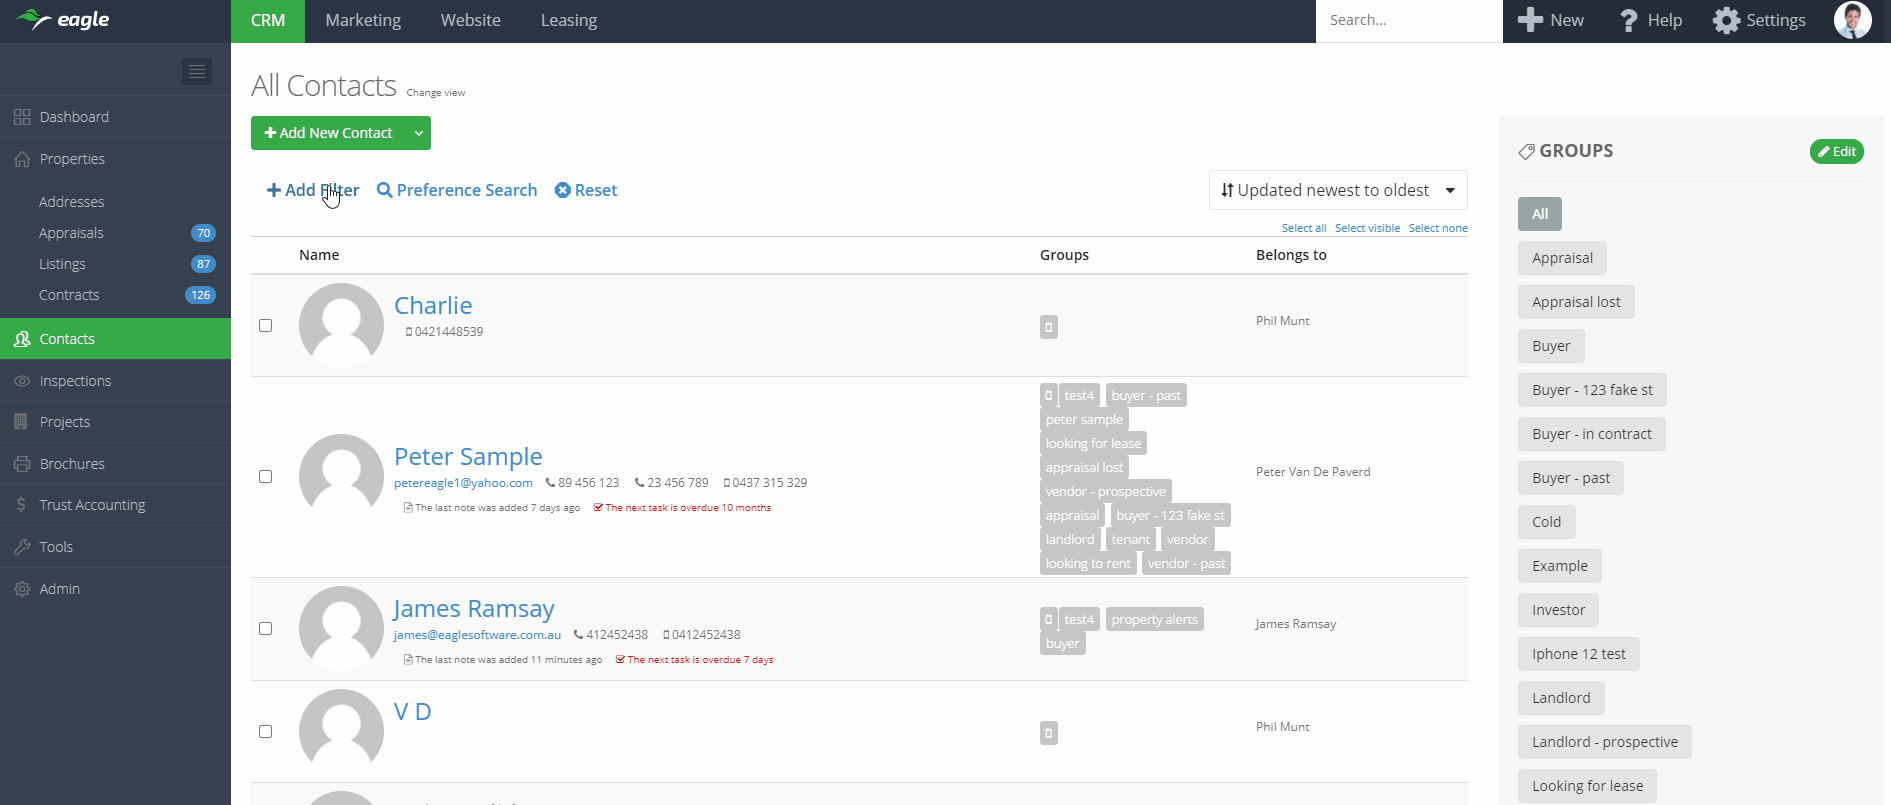The image size is (1891, 805).
Task: Open Trust Accounting in sidebar
Action: [92, 505]
